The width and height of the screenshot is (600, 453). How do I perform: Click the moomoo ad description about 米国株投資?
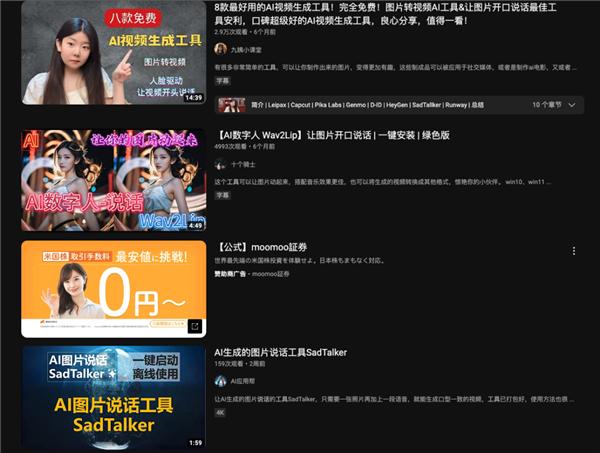300,261
